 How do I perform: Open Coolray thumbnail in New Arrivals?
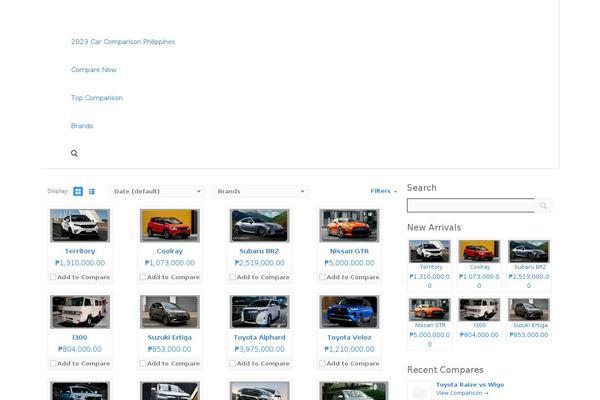click(x=479, y=251)
